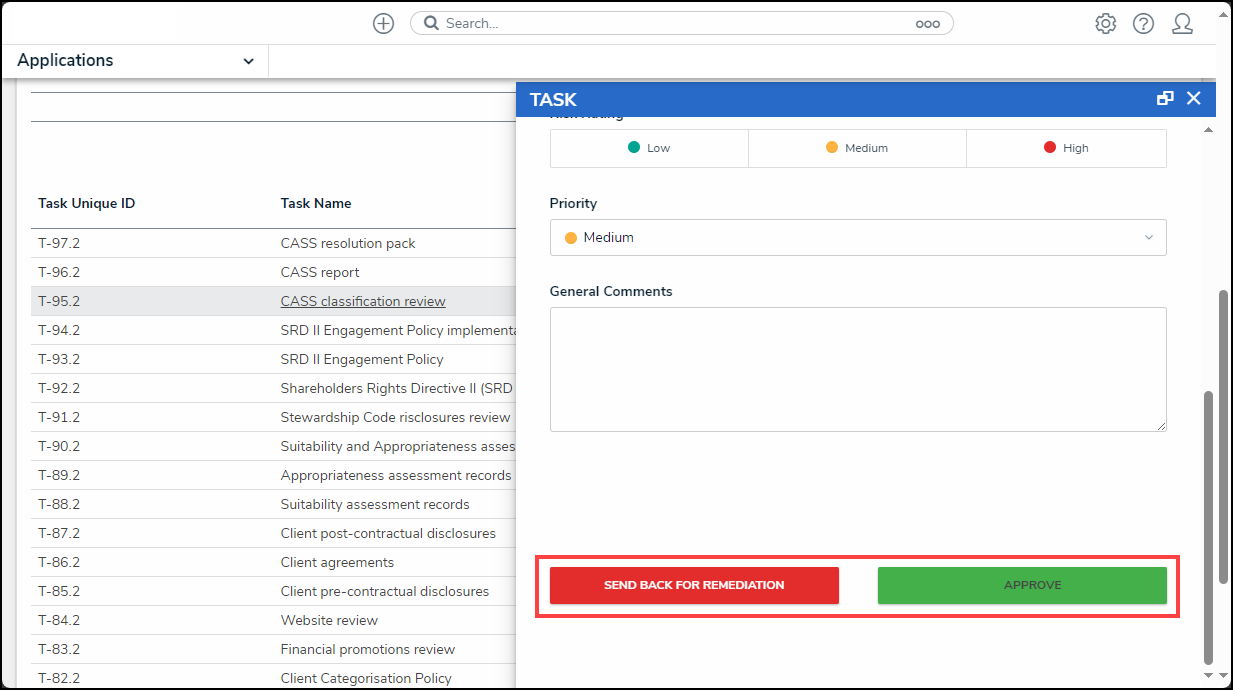Screen dimensions: 1233x690
Task: Click Send Back for Remediation button
Action: point(694,585)
